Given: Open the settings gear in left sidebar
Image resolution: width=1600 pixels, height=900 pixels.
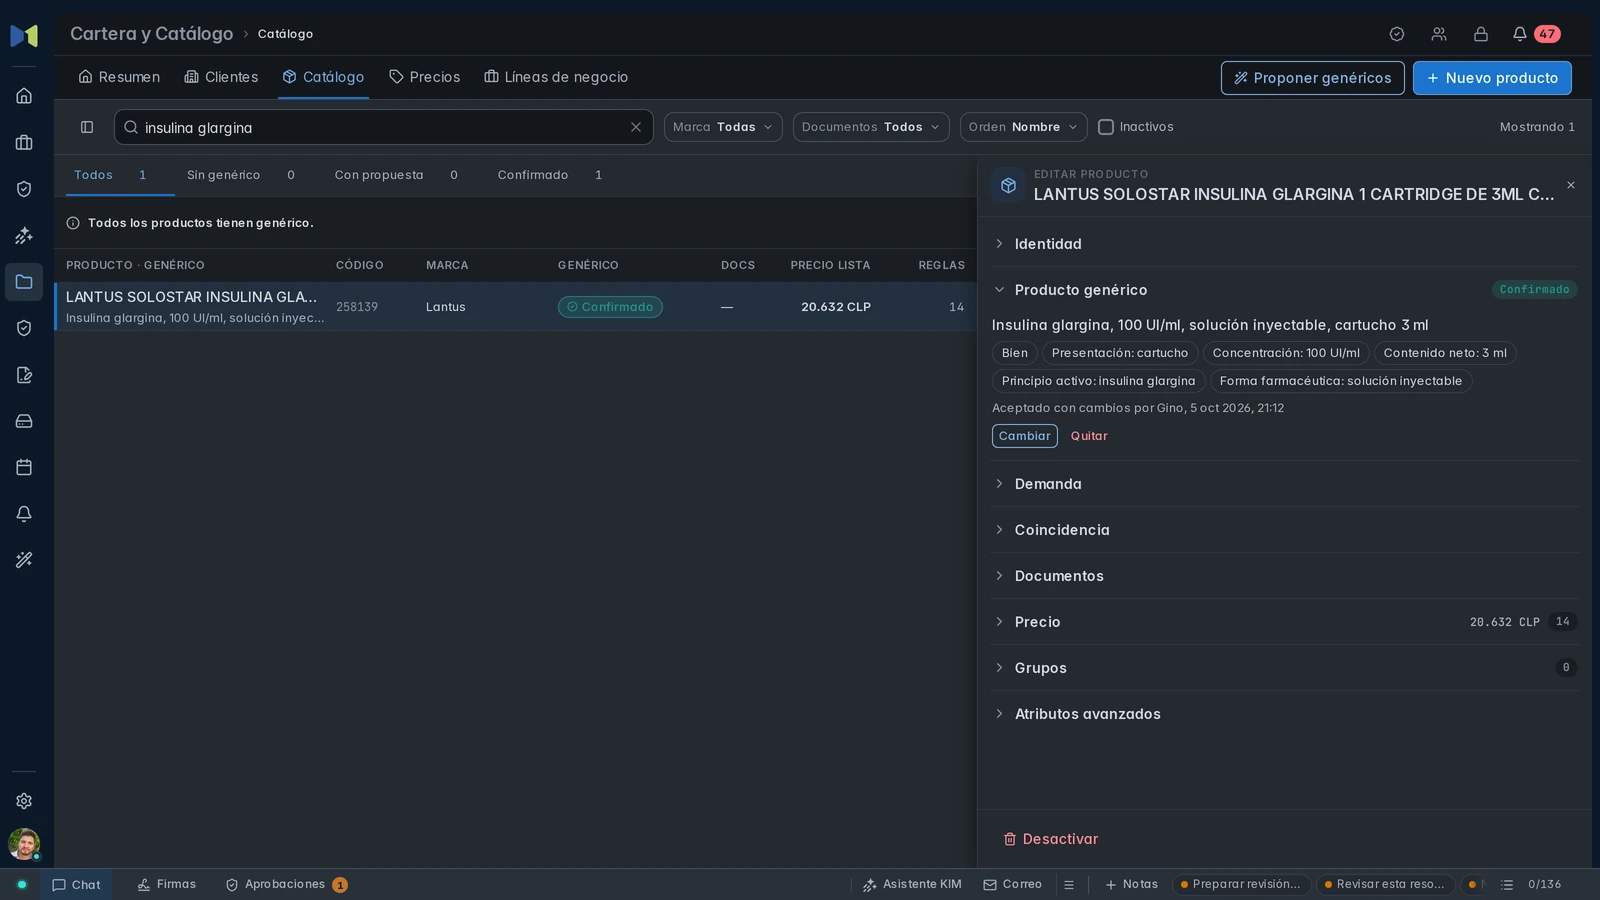Looking at the screenshot, I should (x=24, y=801).
